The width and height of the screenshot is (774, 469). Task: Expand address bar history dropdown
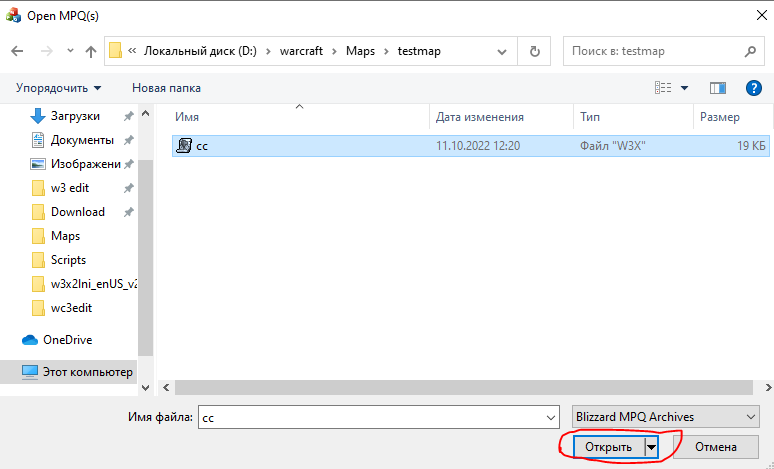click(502, 51)
